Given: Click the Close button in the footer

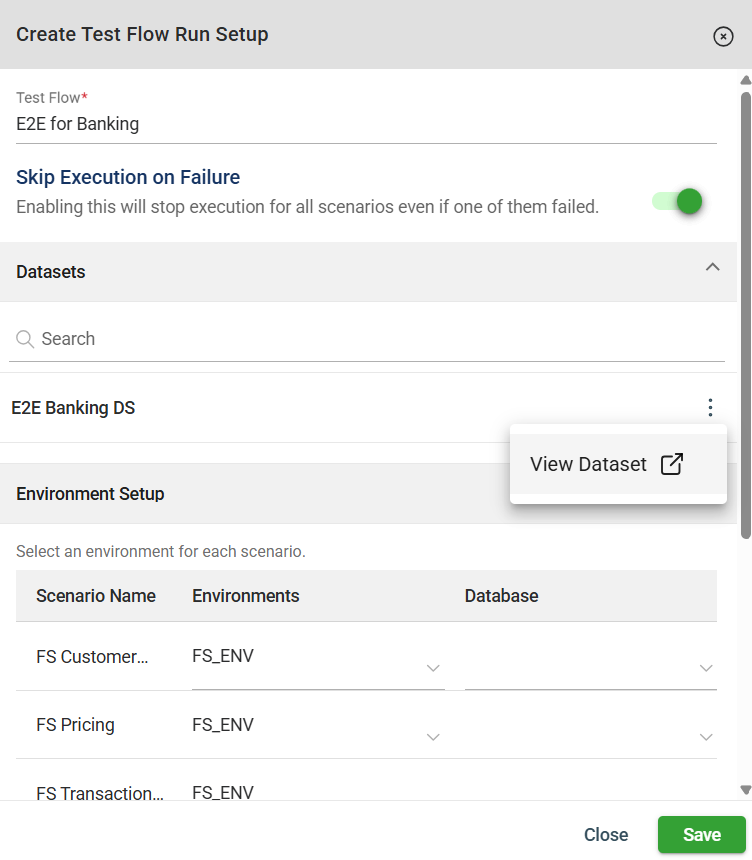Looking at the screenshot, I should 606,835.
